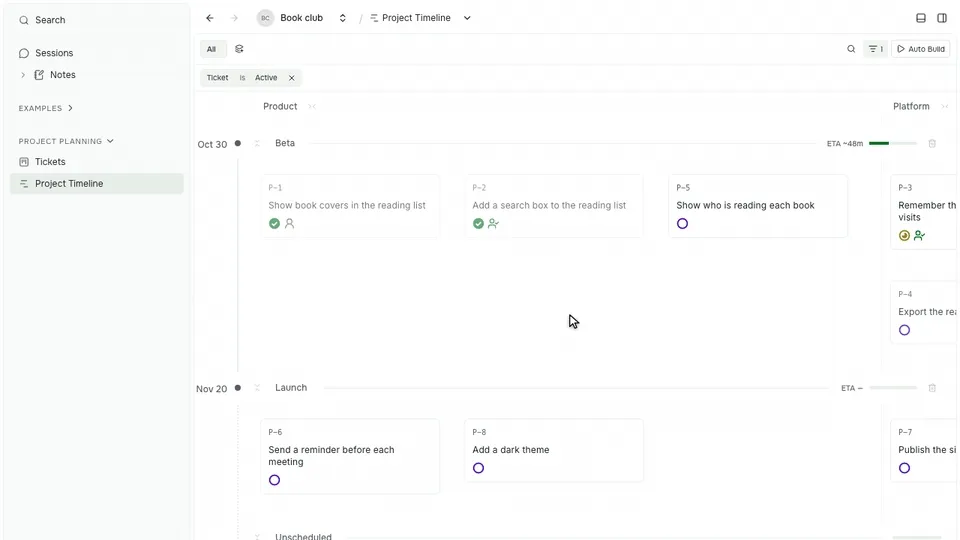The image size is (960, 540).
Task: Select Project Timeline in the sidebar
Action: (x=97, y=184)
